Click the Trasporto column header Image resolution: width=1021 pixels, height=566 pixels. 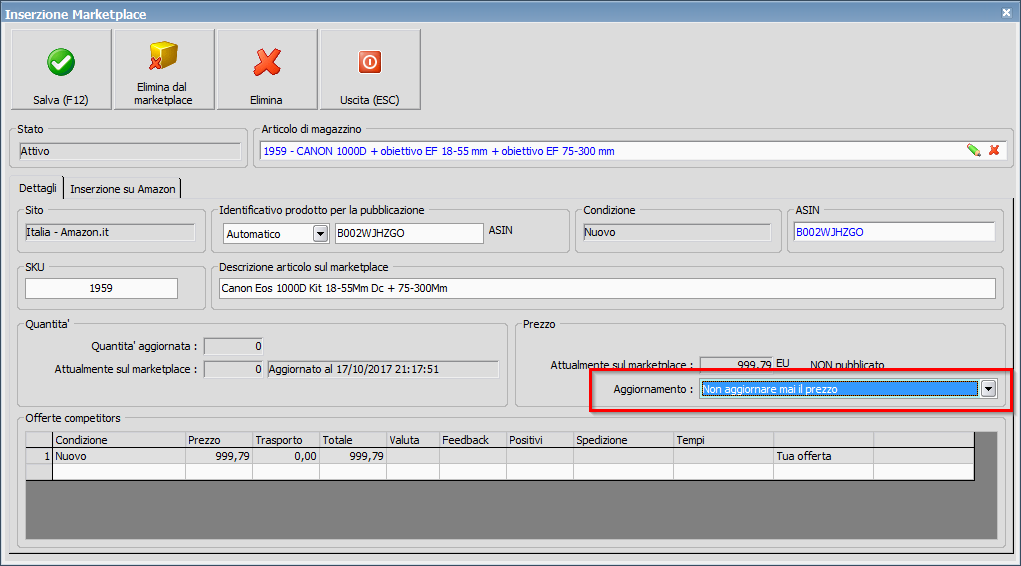[x=286, y=440]
